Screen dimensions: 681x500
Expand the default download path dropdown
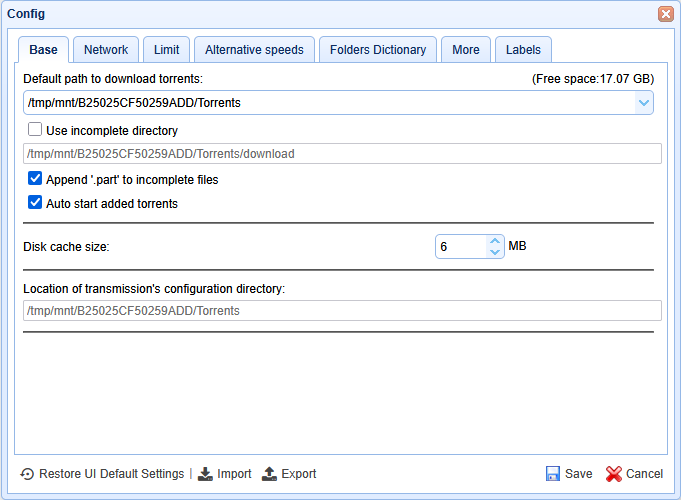point(643,102)
